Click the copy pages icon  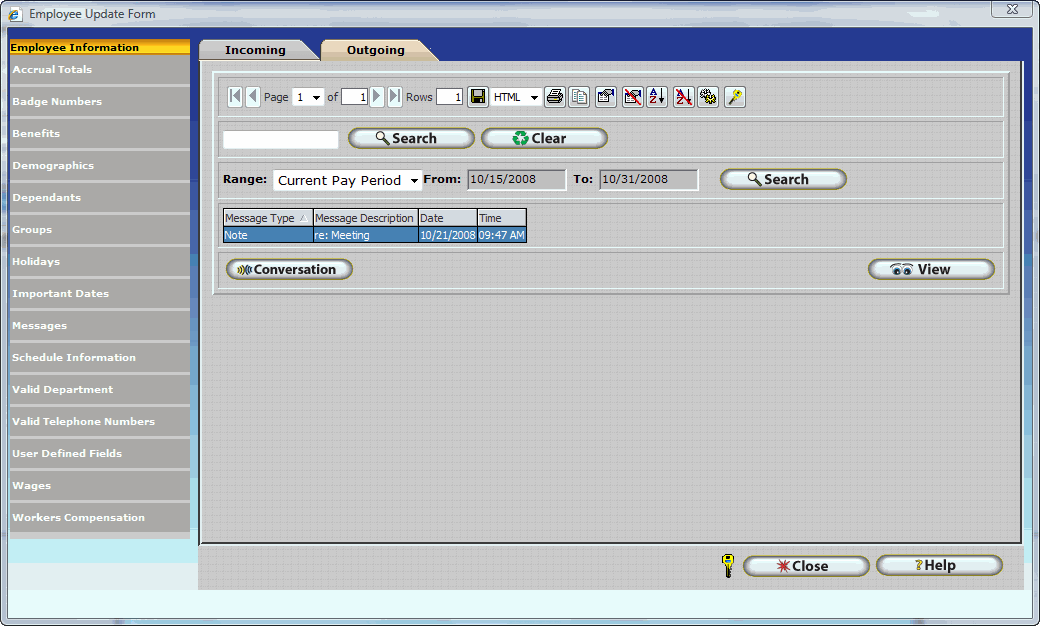[579, 97]
